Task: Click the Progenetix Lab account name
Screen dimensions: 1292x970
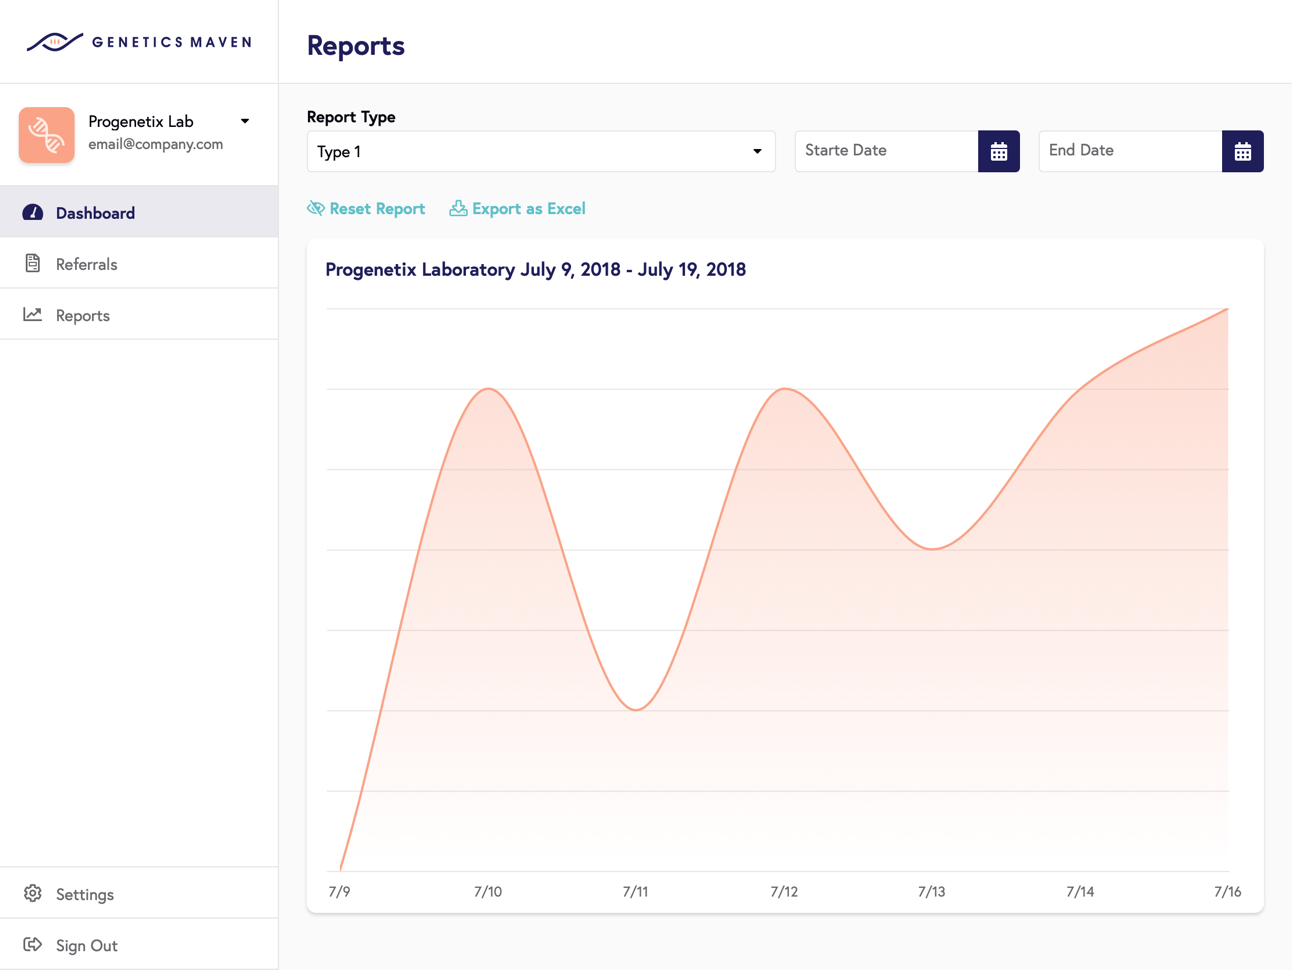Action: point(141,121)
